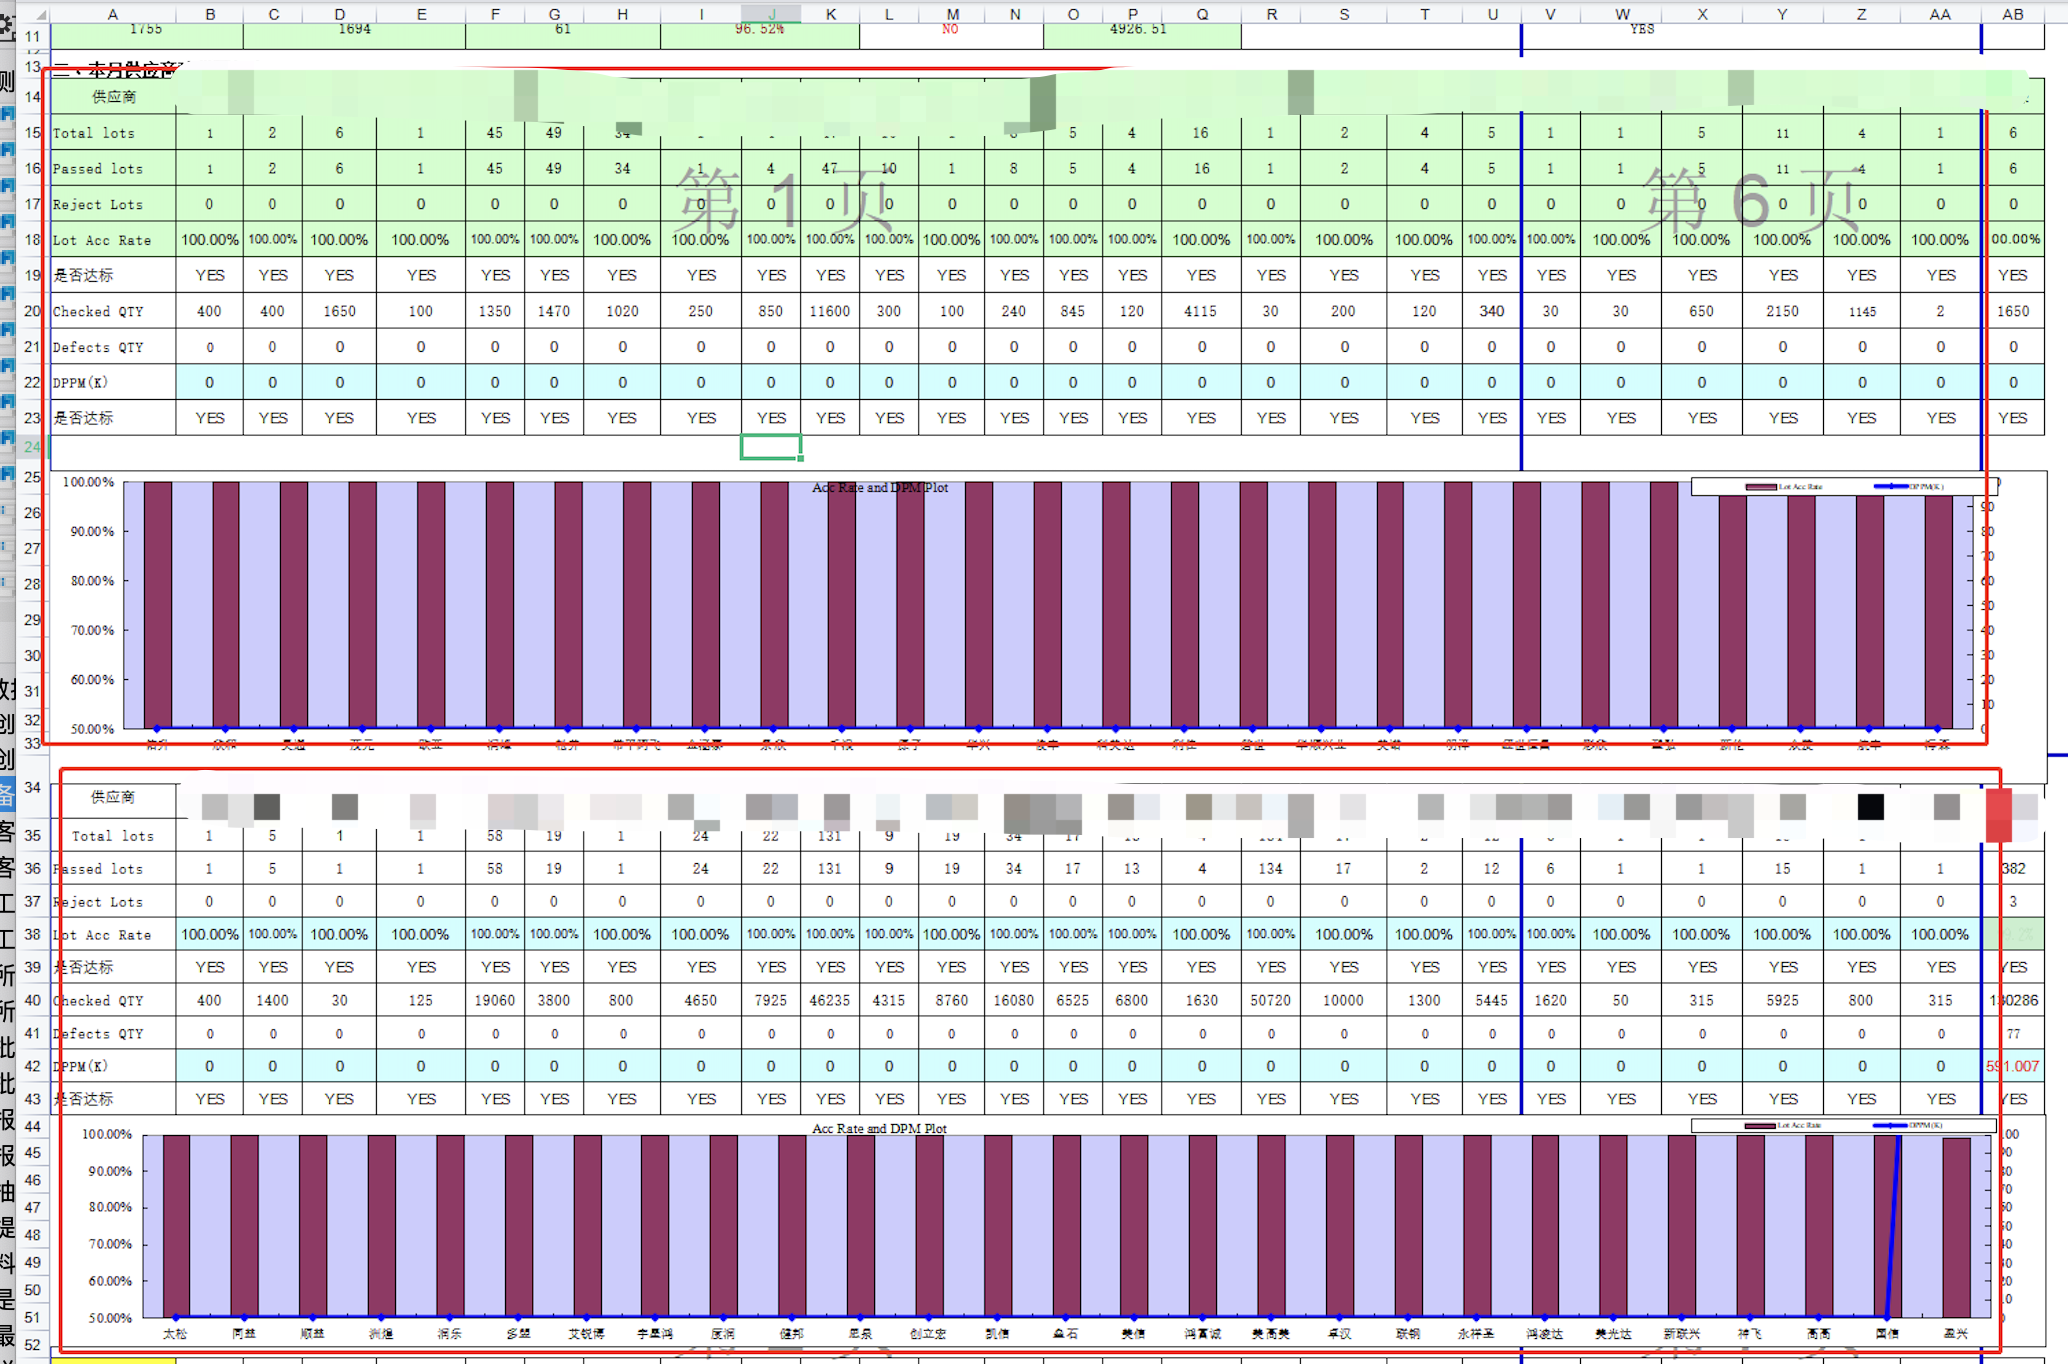
Task: Select column Q header
Action: point(1202,14)
